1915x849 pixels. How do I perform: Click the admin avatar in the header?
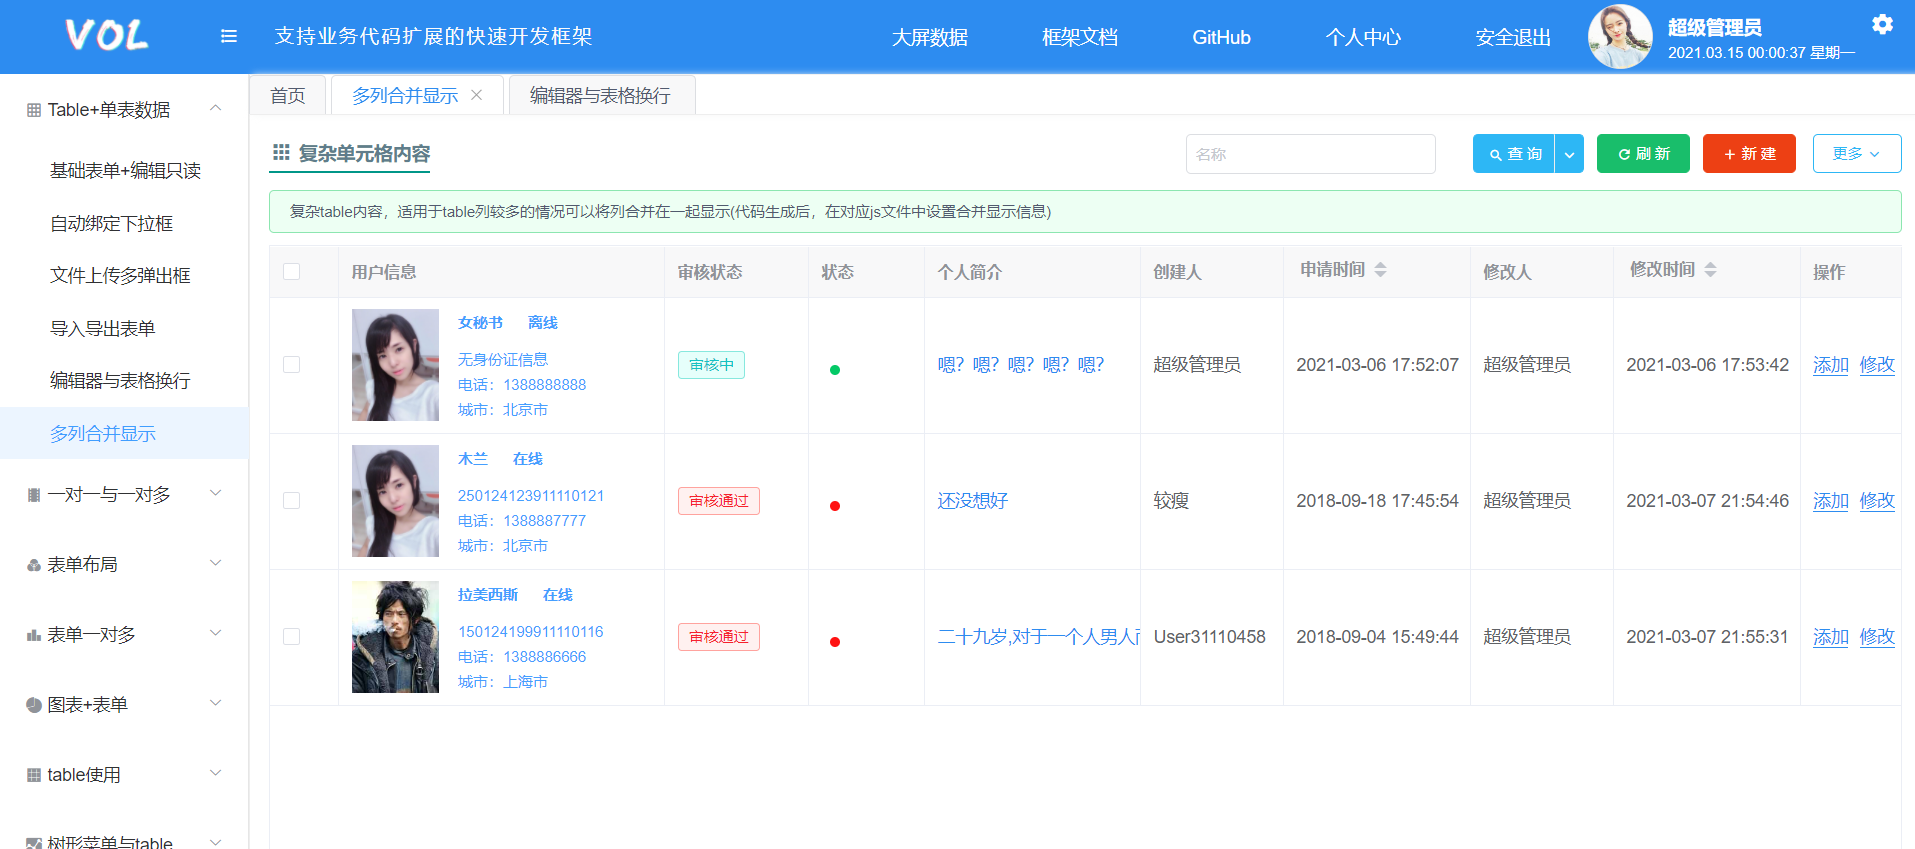(x=1619, y=37)
